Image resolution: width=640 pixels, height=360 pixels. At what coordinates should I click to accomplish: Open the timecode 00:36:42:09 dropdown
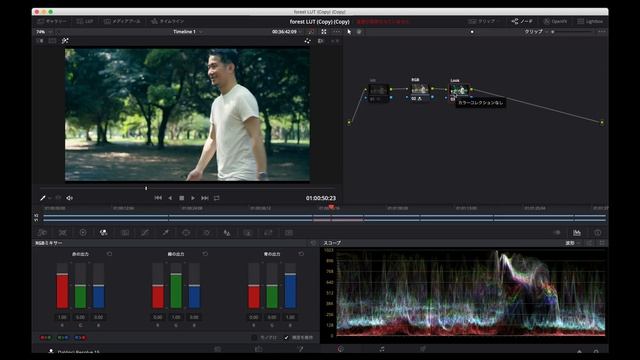(x=287, y=31)
